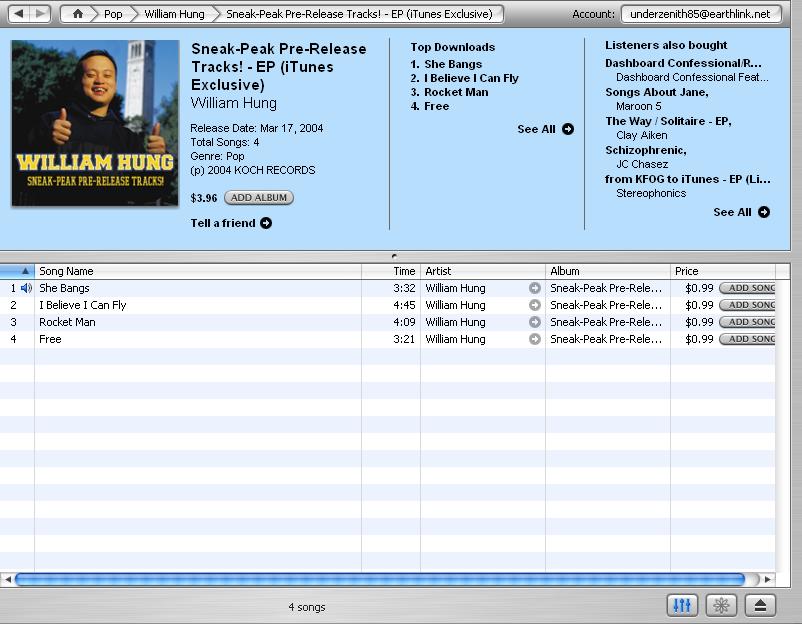Click the William Hung album cover art
Image resolution: width=802 pixels, height=624 pixels.
pyautogui.click(x=95, y=123)
